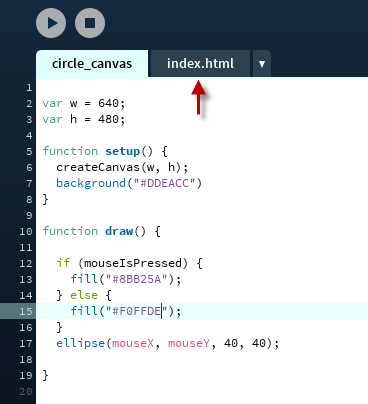The image size is (368, 404).
Task: Click the mouseY argument
Action: coord(189,343)
